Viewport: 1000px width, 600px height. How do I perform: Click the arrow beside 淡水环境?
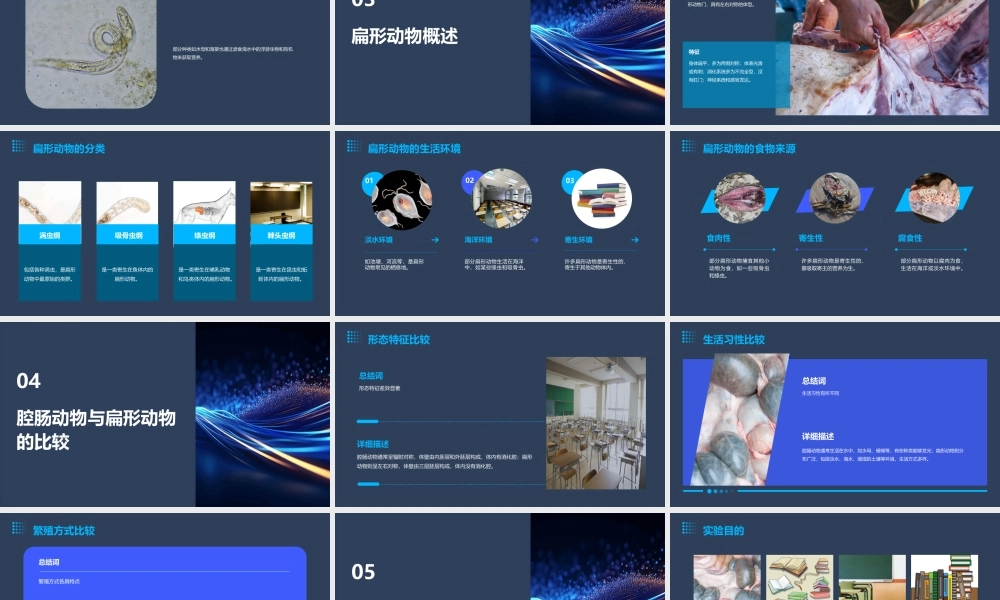[435, 240]
